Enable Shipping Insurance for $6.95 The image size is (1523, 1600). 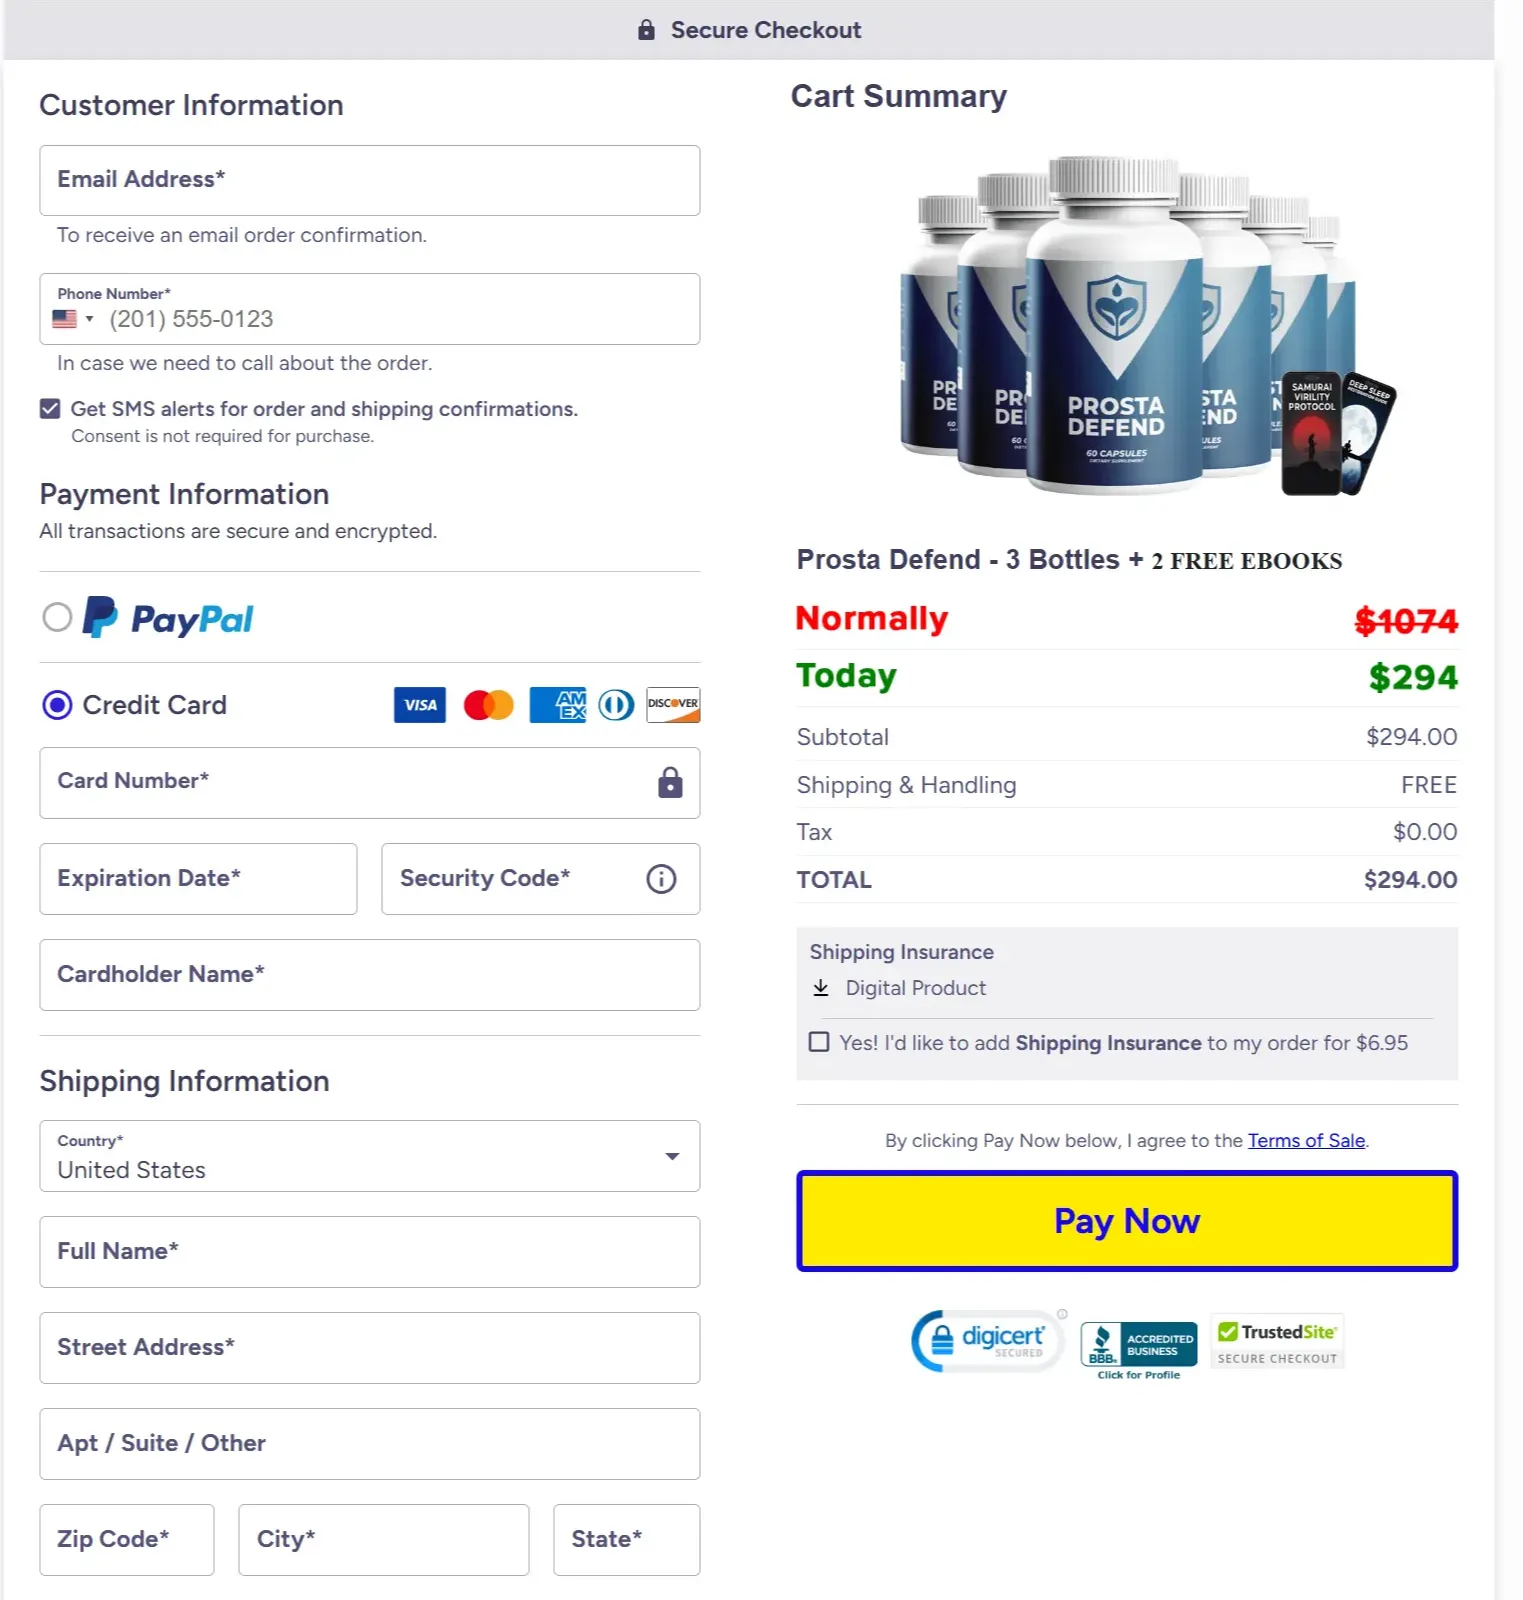(819, 1042)
